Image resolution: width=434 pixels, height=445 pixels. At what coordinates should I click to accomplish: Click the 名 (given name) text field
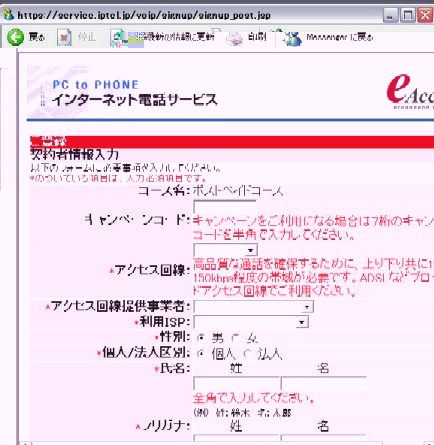(324, 384)
